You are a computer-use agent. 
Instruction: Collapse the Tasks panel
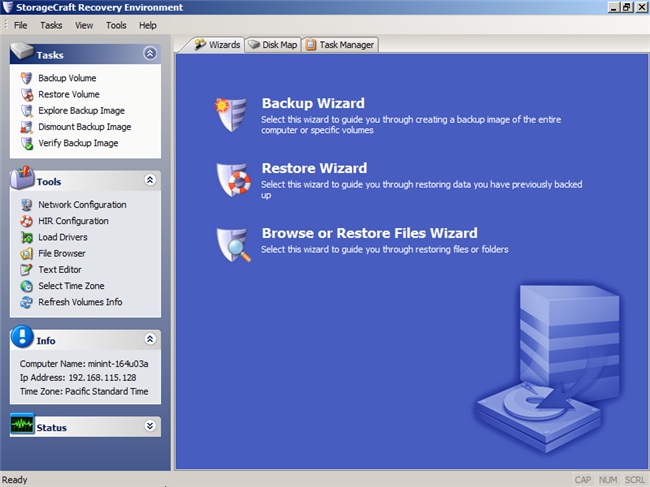point(150,53)
